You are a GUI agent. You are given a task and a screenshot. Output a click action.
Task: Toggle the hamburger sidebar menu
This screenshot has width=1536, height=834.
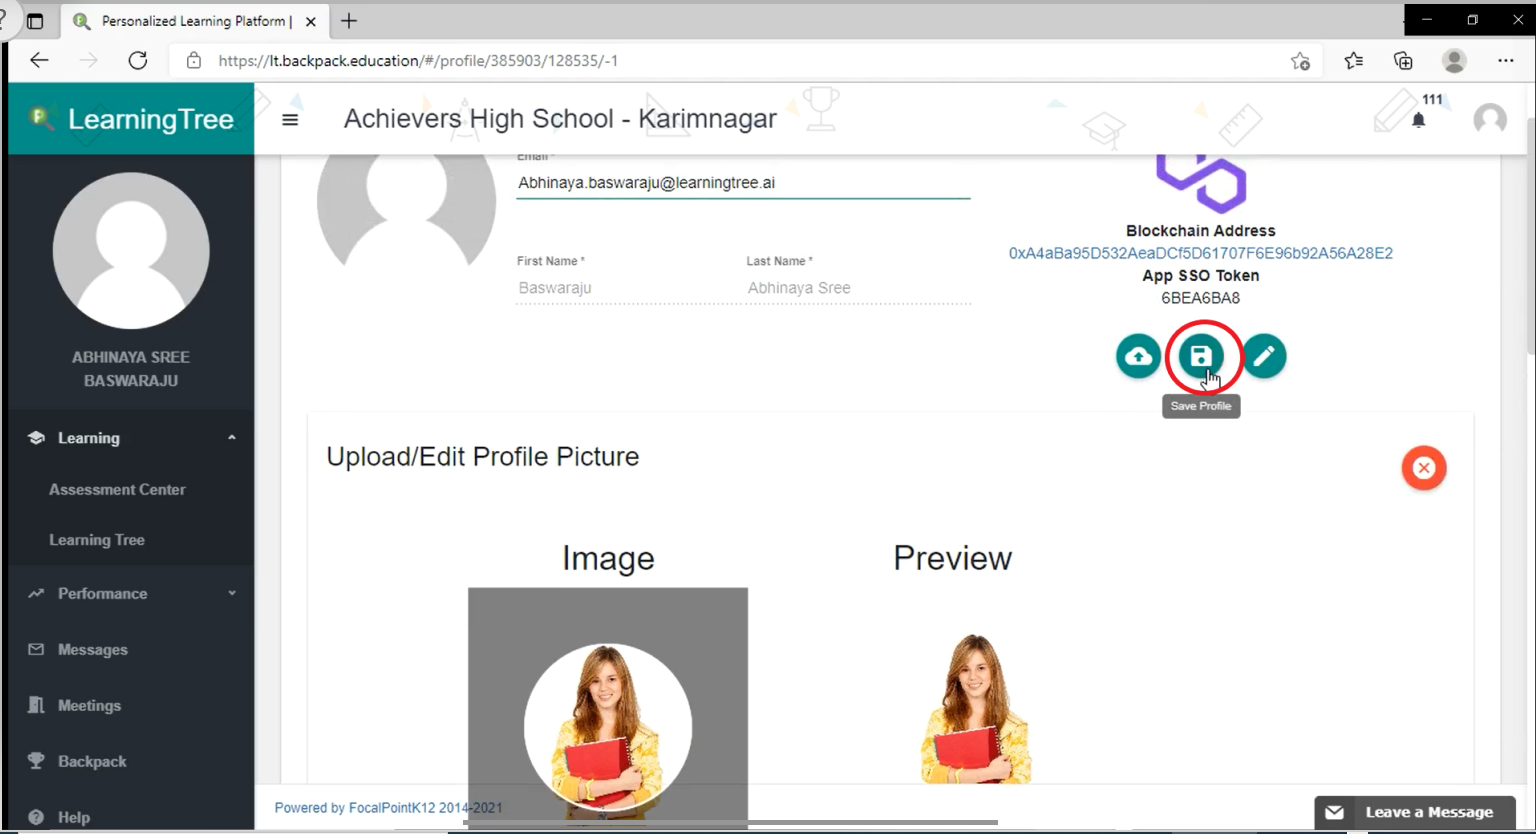290,120
